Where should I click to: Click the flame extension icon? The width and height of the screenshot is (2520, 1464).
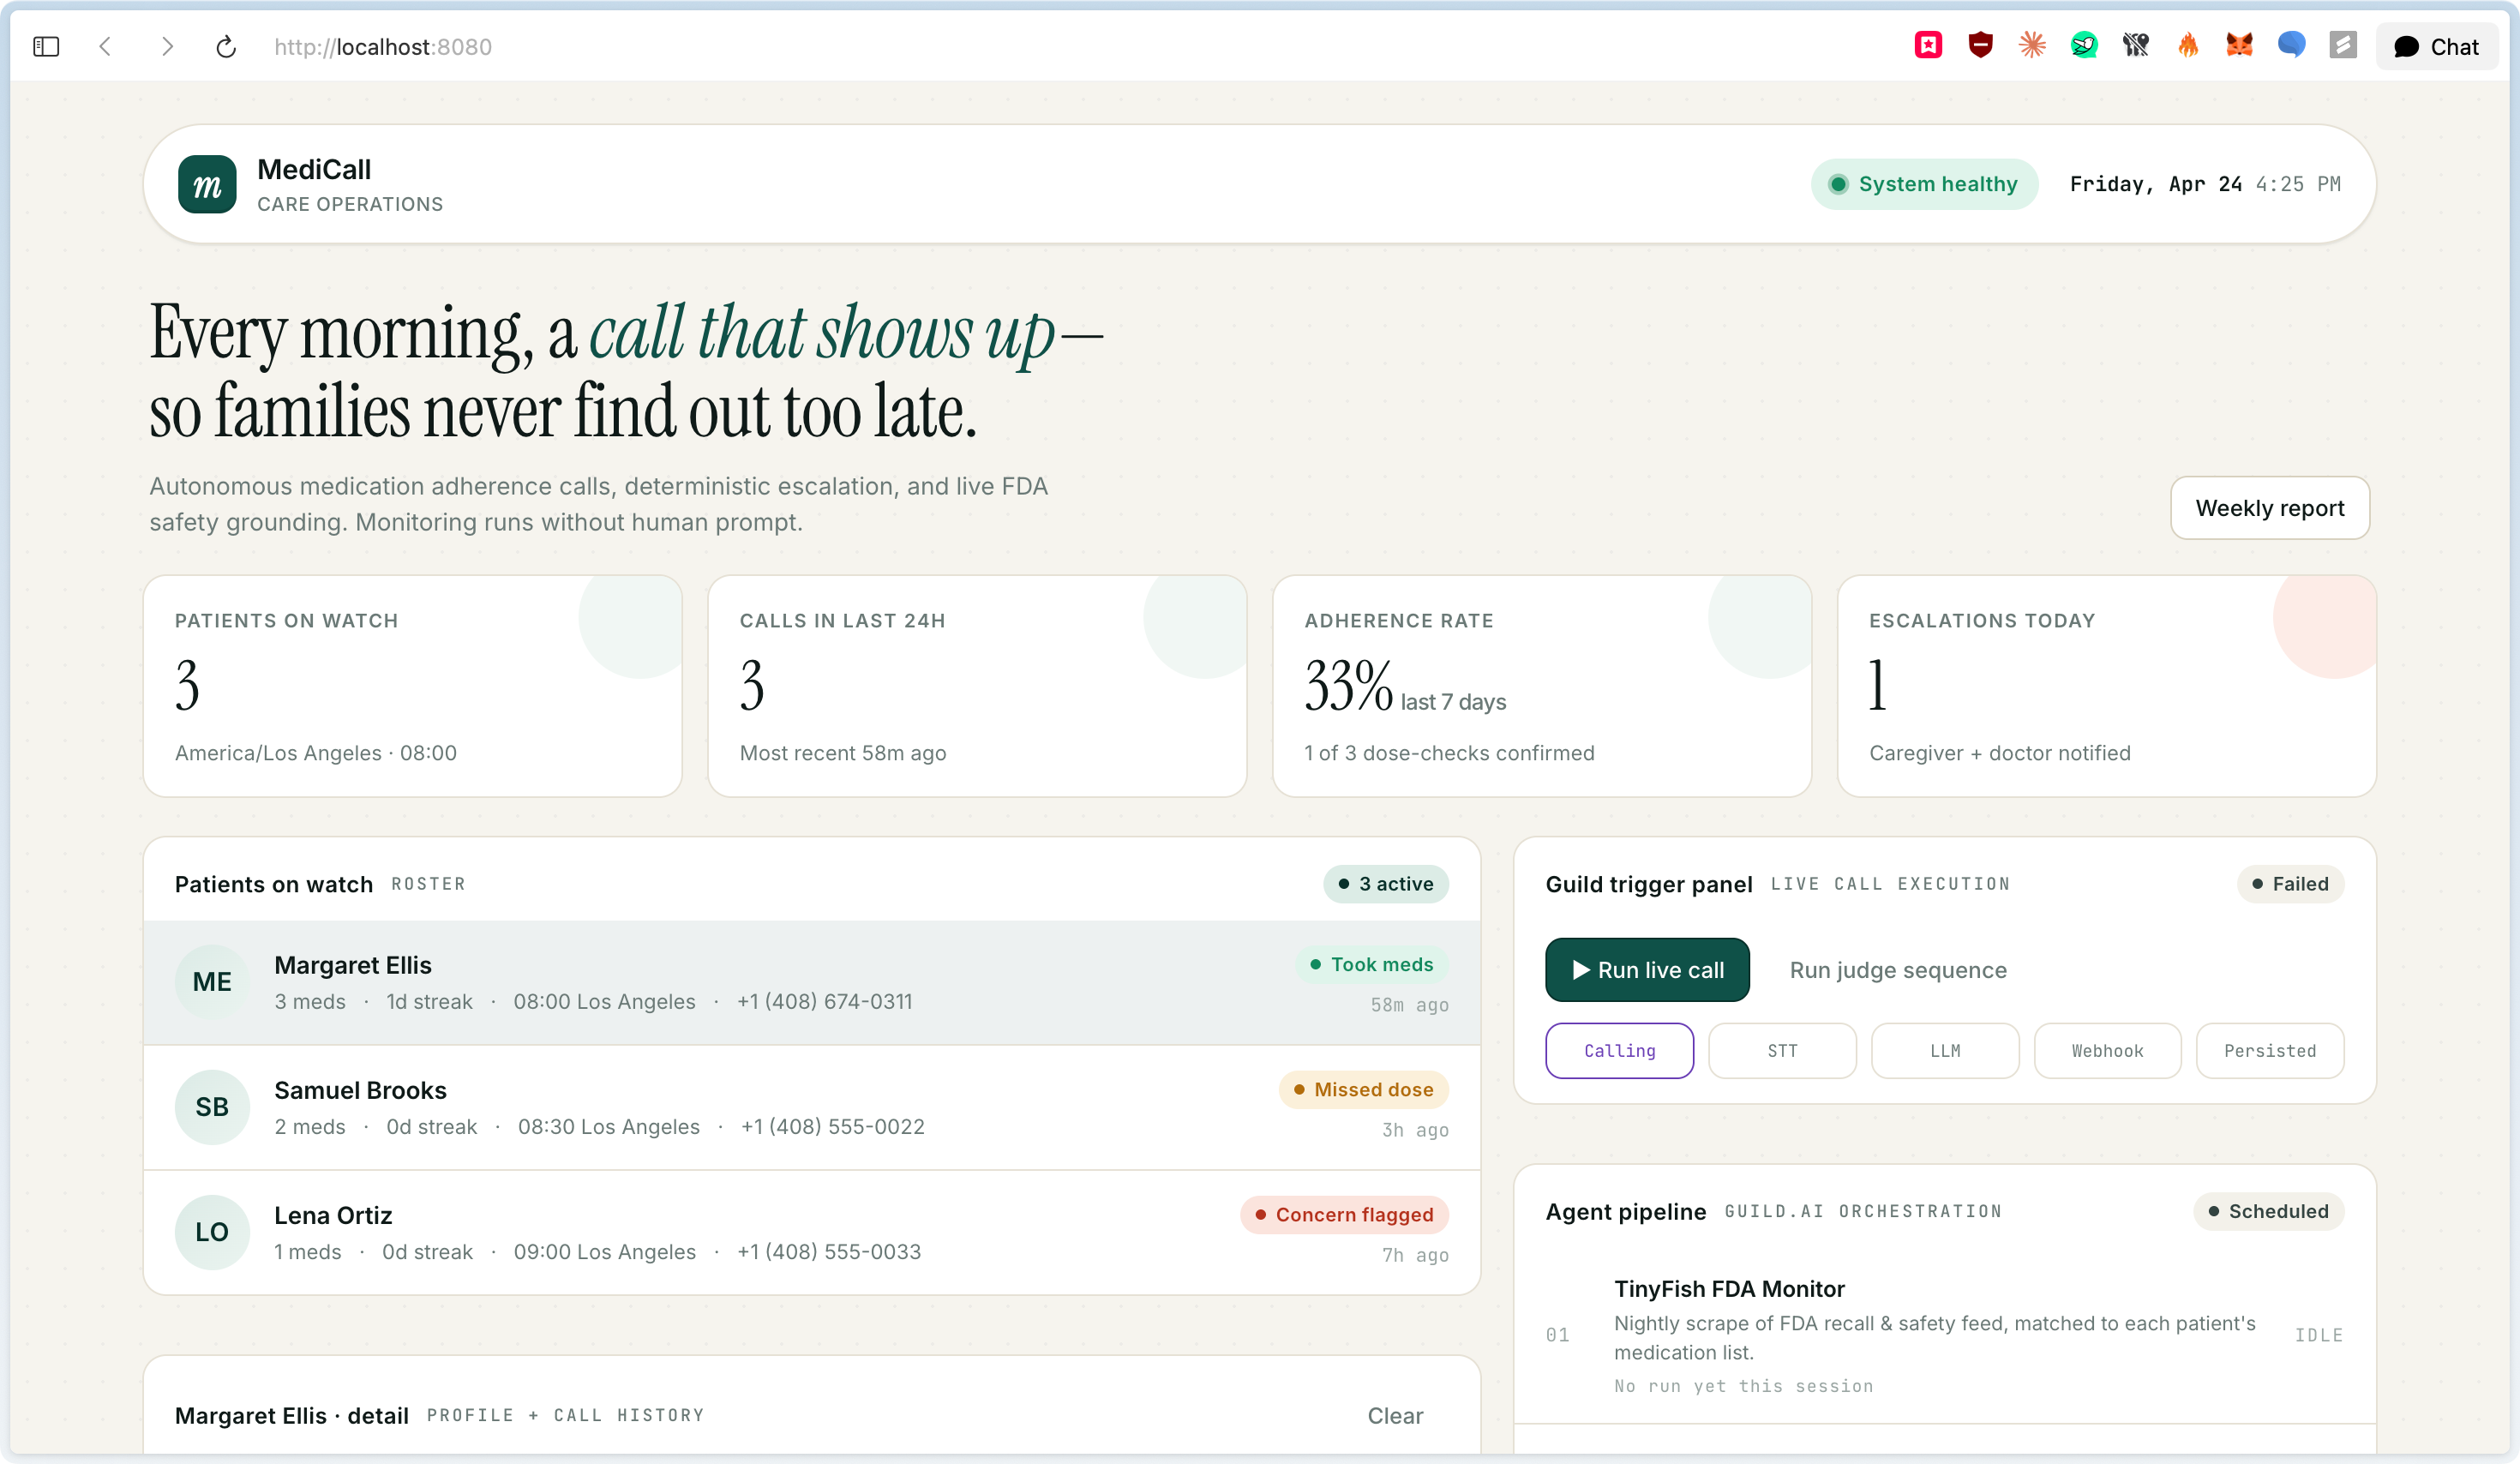(x=2188, y=45)
